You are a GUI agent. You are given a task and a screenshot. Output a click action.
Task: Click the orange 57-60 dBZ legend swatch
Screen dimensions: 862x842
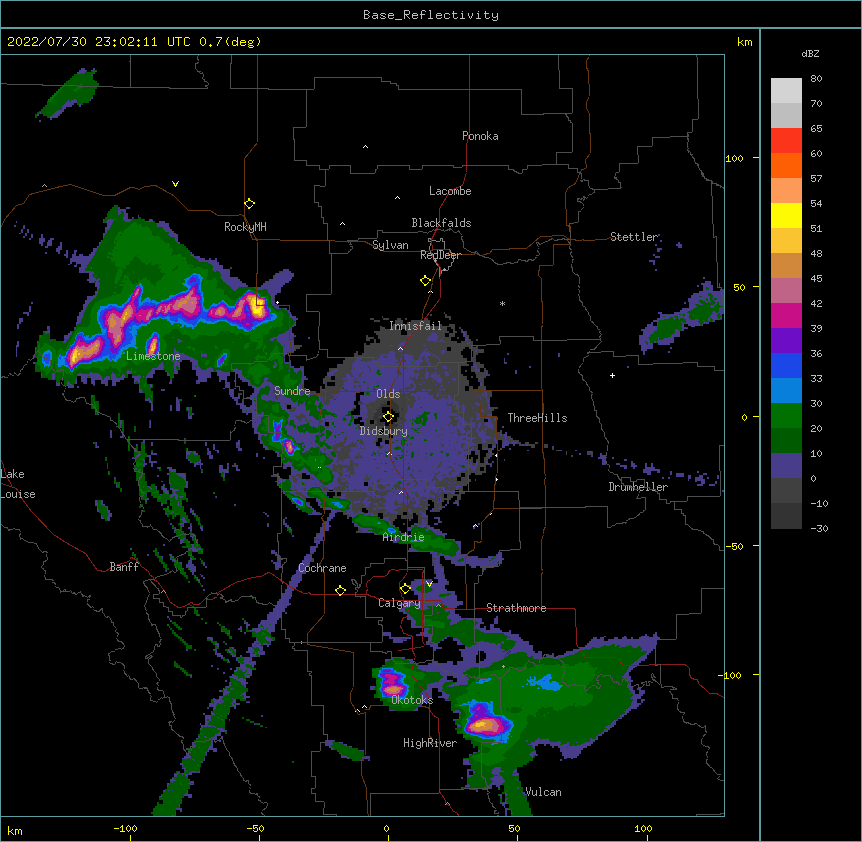pyautogui.click(x=786, y=165)
